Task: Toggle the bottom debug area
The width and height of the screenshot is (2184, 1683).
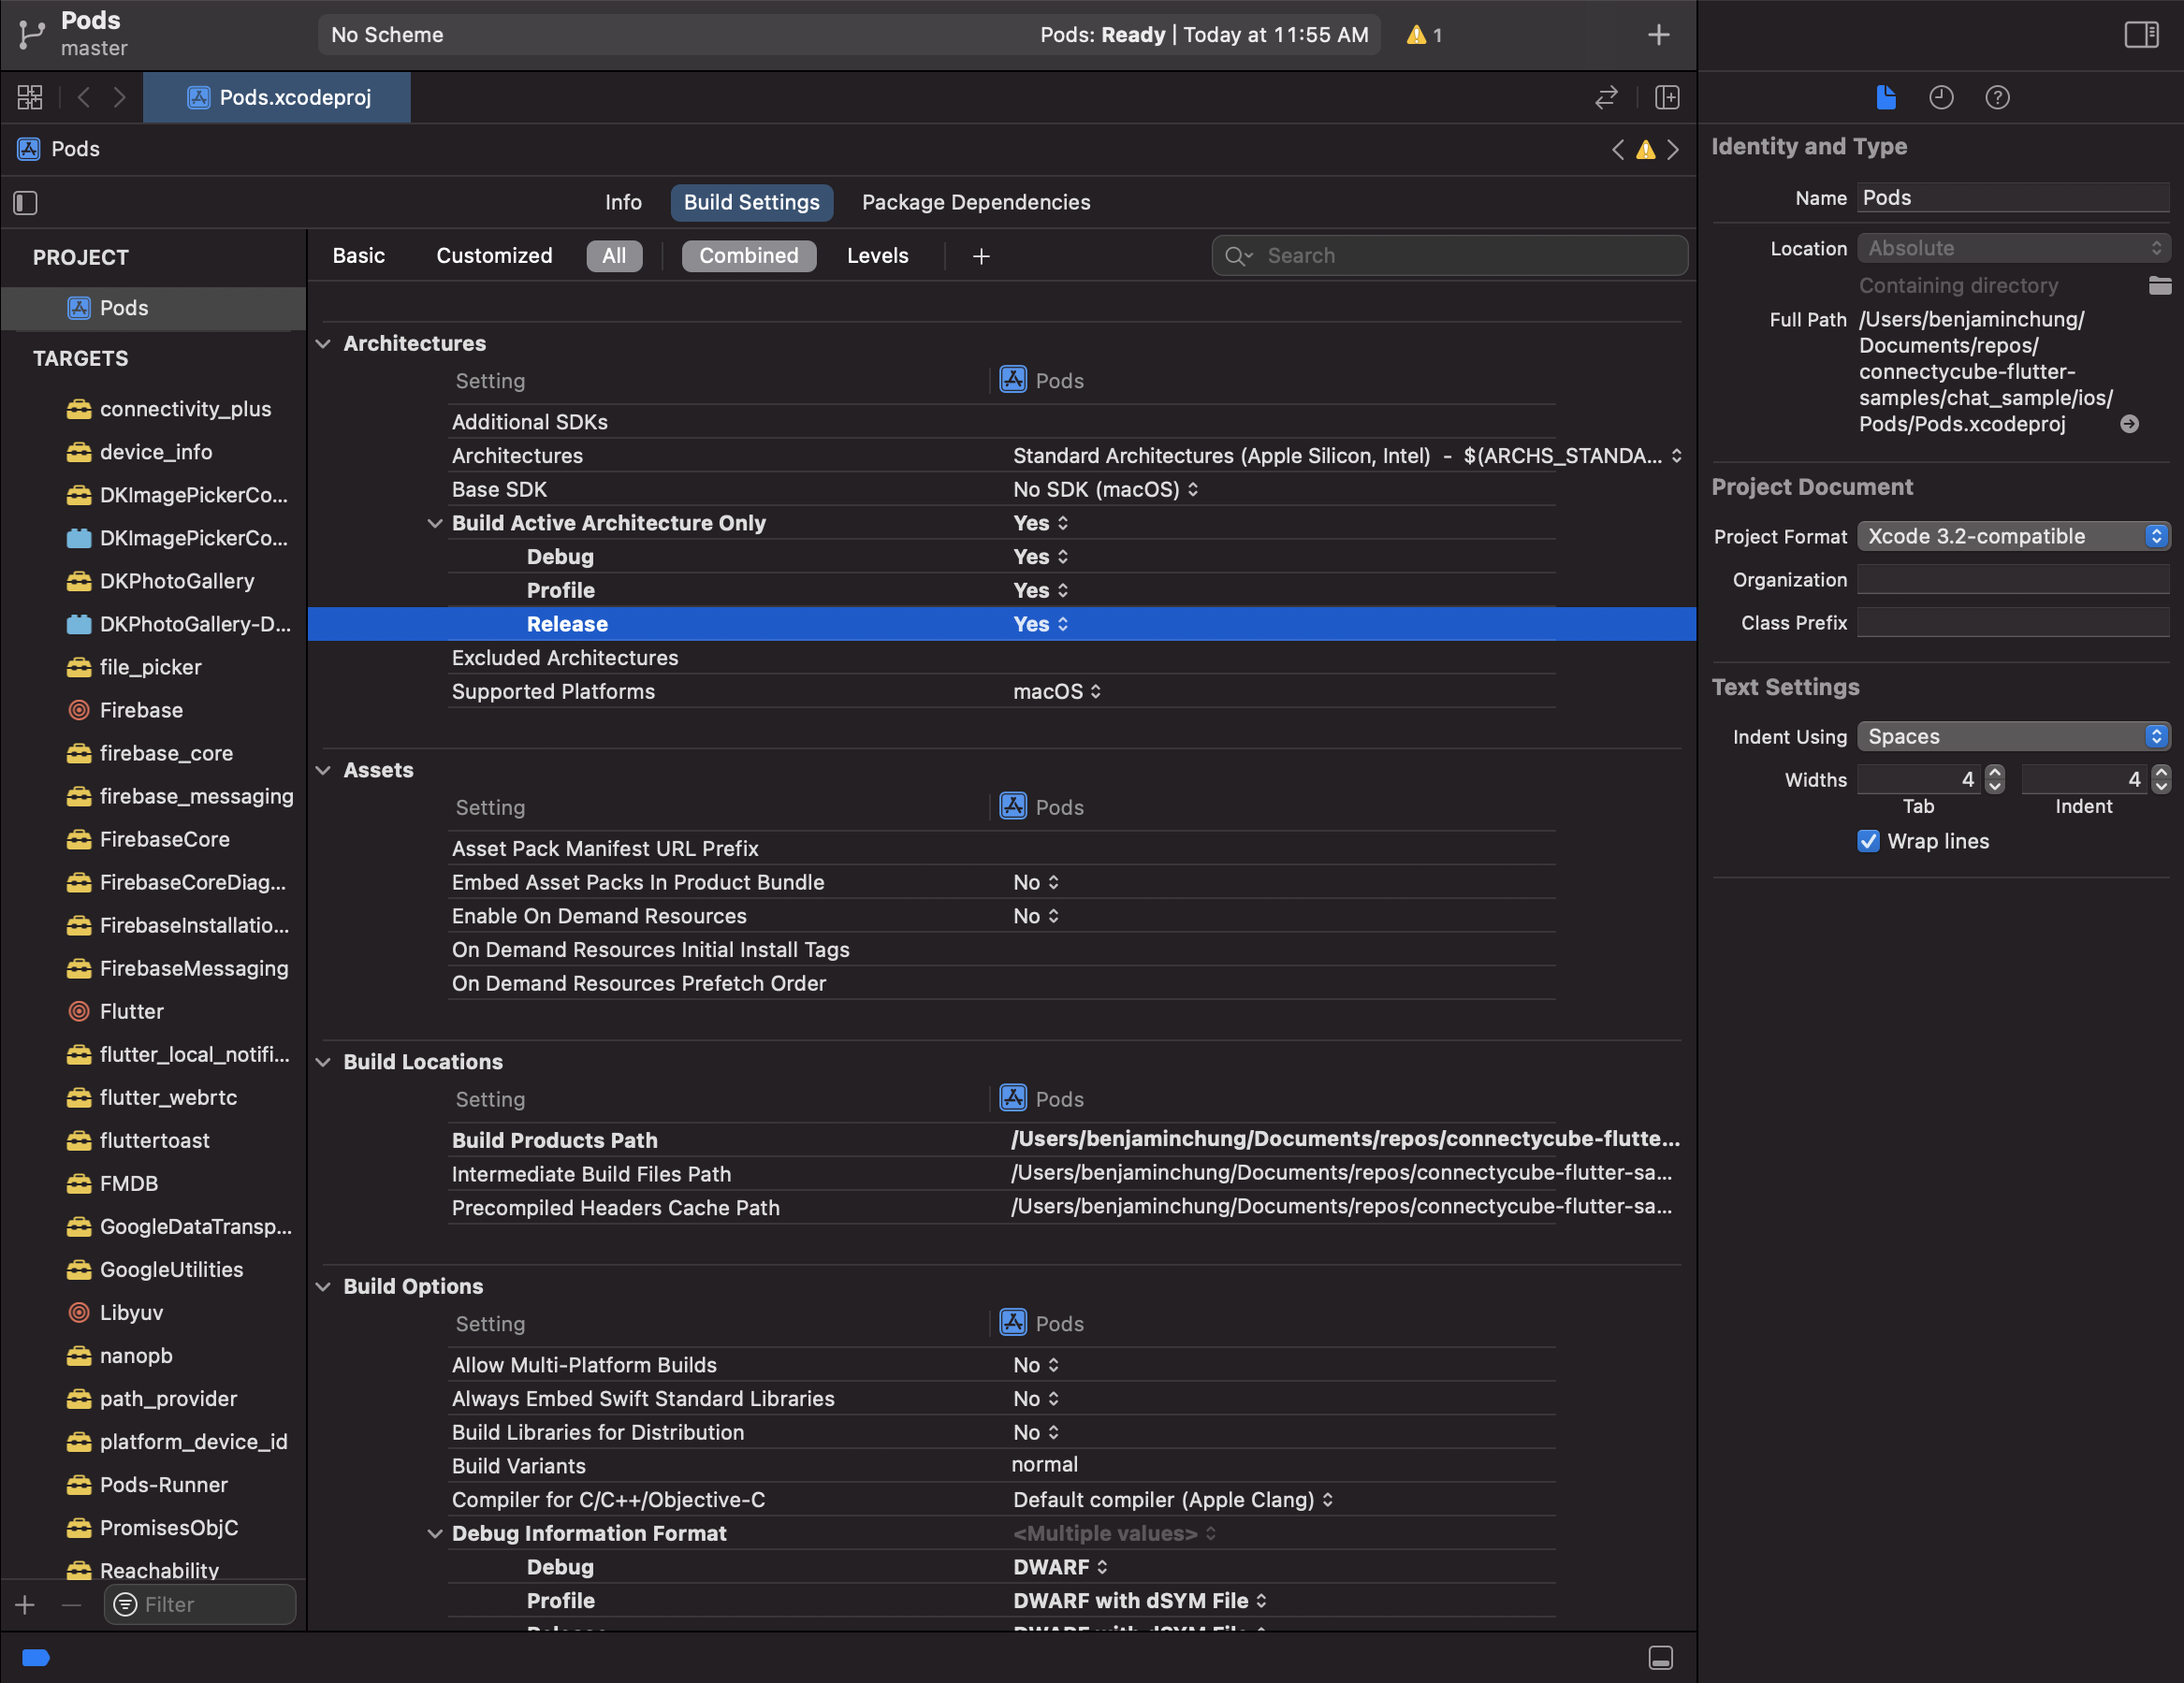Action: [x=1660, y=1658]
